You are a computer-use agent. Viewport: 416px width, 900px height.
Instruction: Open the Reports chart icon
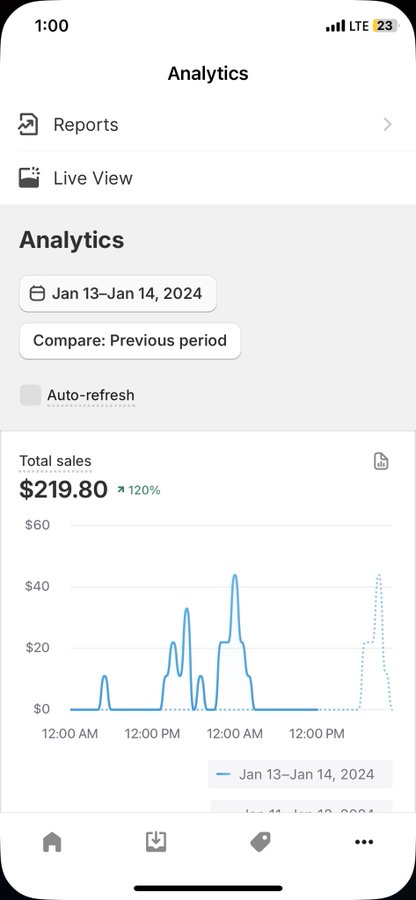tap(28, 125)
